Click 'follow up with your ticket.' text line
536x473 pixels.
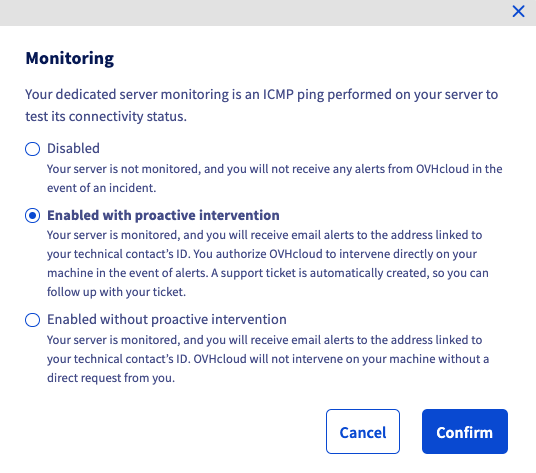click(116, 292)
